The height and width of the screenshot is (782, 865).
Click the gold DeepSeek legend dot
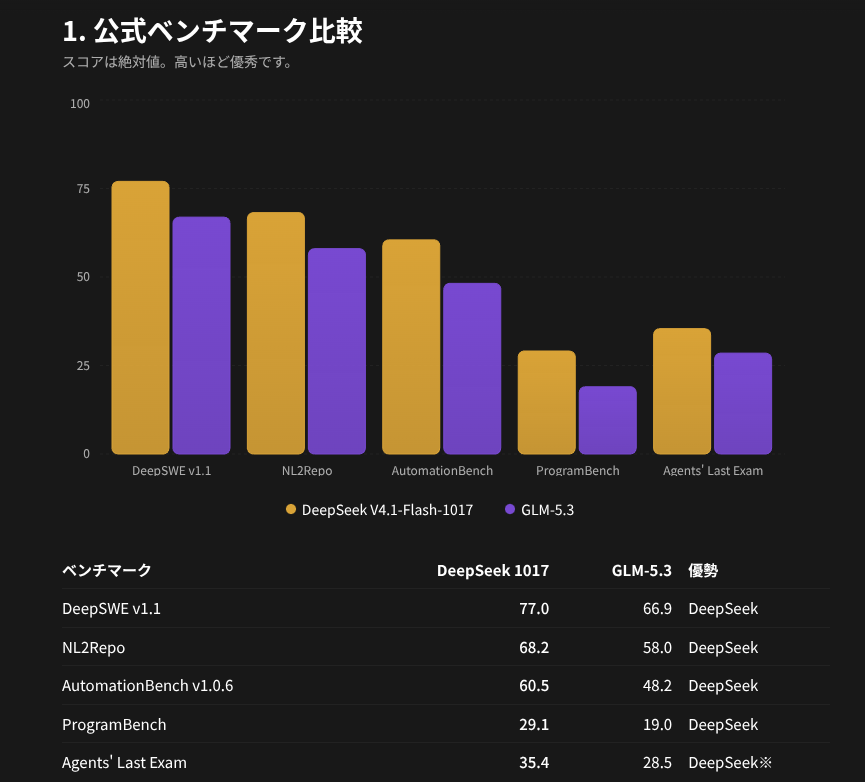291,509
